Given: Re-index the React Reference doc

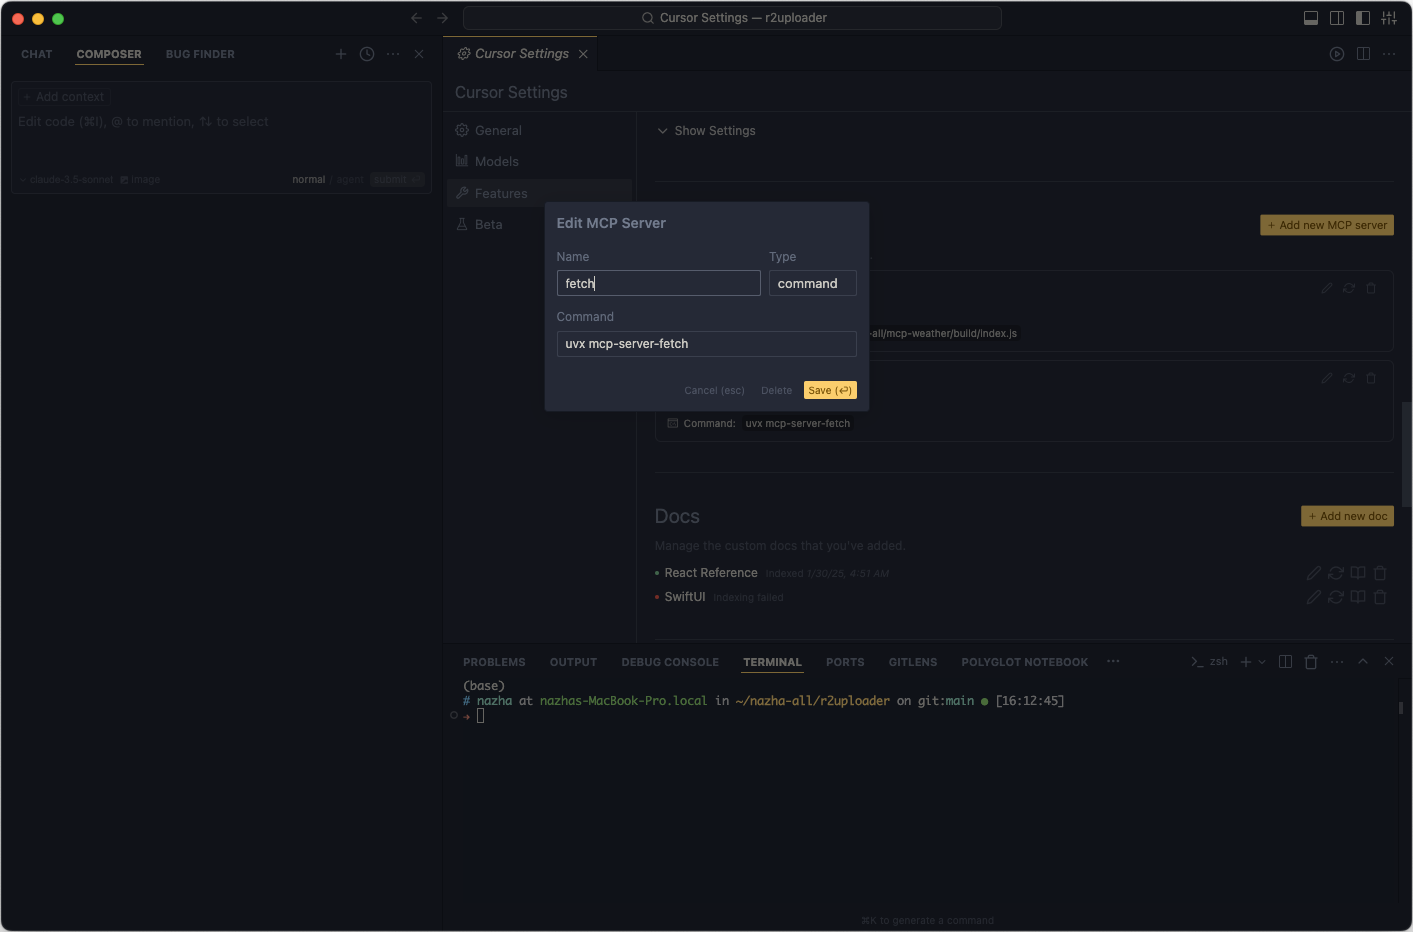Looking at the screenshot, I should pos(1336,573).
